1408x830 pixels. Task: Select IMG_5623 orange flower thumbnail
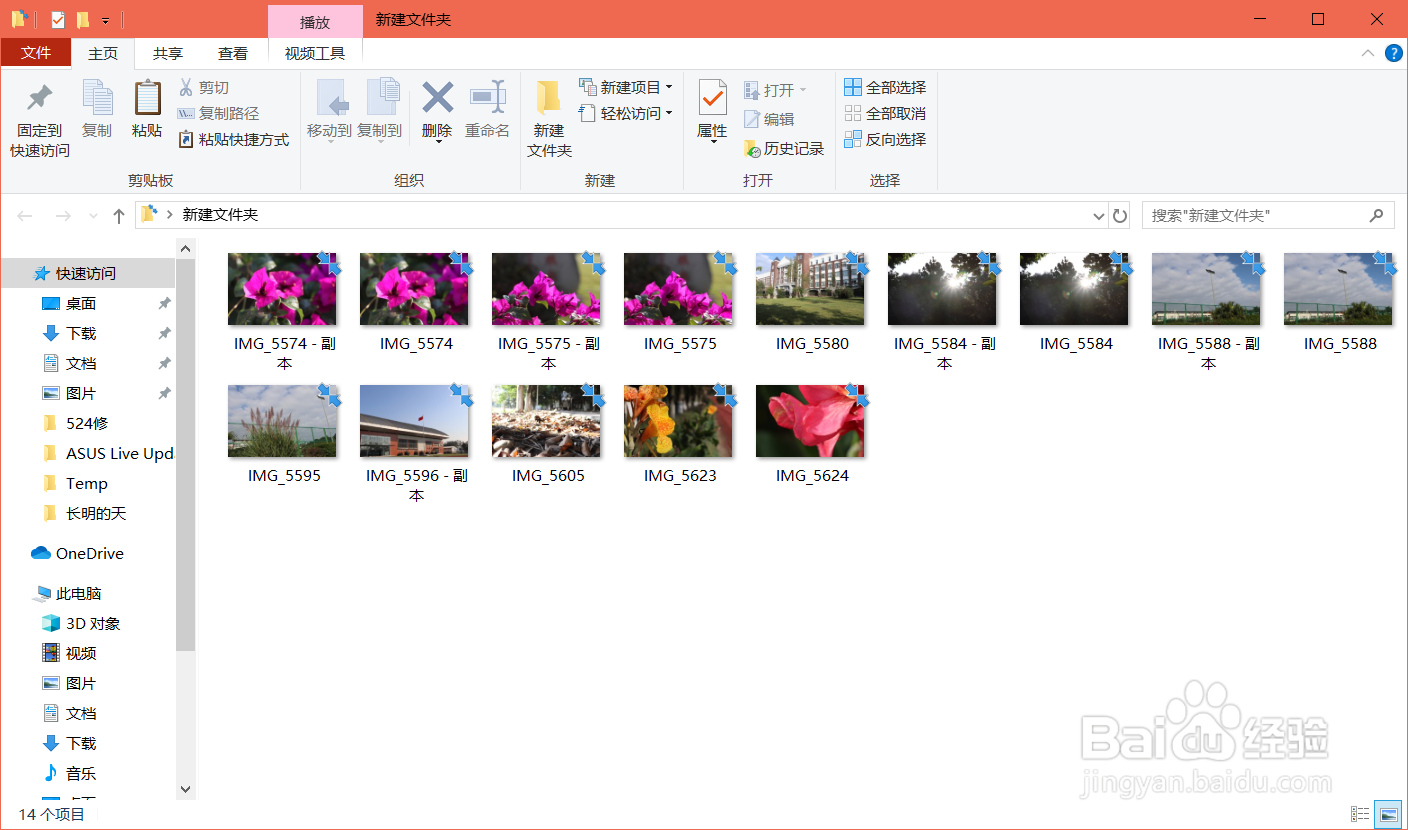coord(678,421)
